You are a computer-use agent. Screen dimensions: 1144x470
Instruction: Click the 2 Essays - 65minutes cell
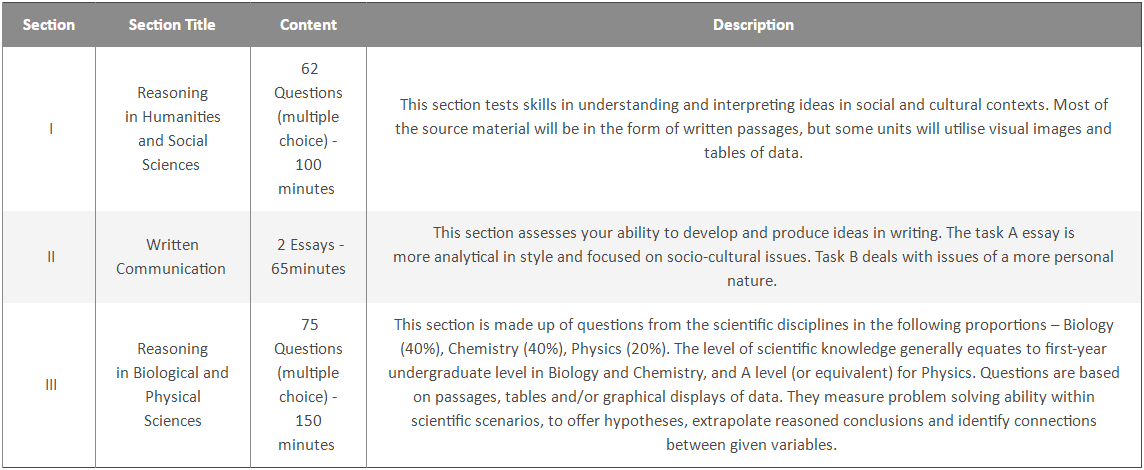pyautogui.click(x=308, y=257)
